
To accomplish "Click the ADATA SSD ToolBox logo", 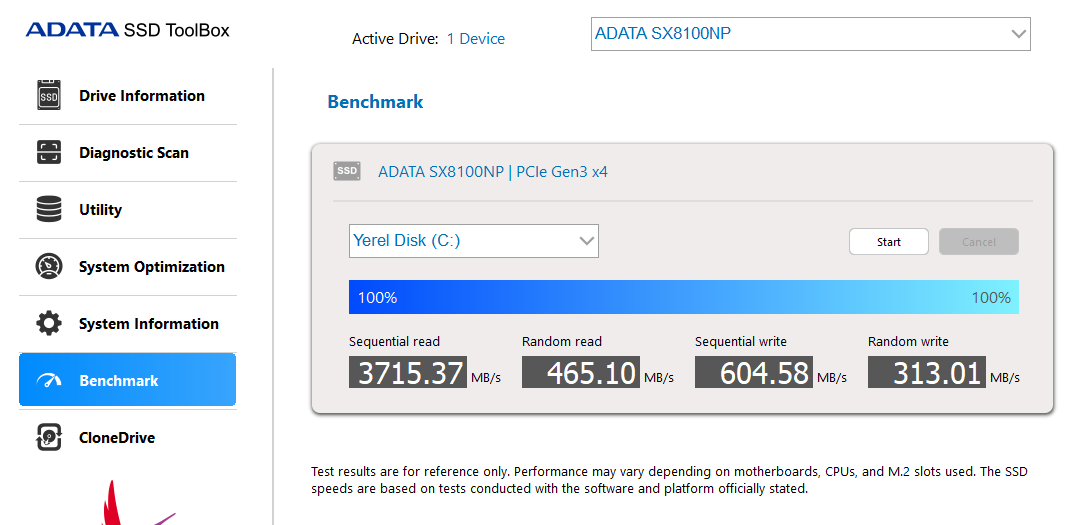I will (x=128, y=30).
